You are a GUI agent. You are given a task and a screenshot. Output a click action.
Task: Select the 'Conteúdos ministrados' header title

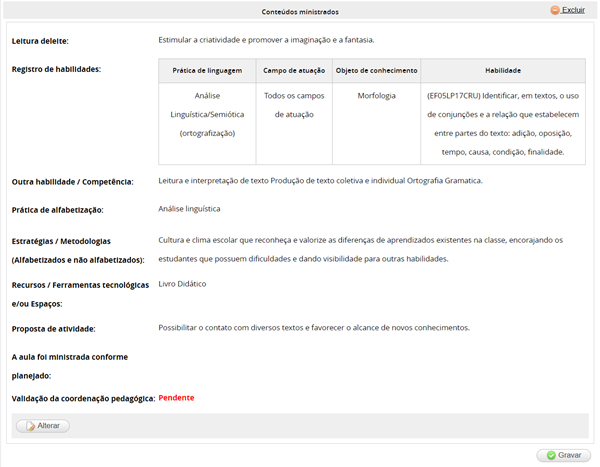300,12
